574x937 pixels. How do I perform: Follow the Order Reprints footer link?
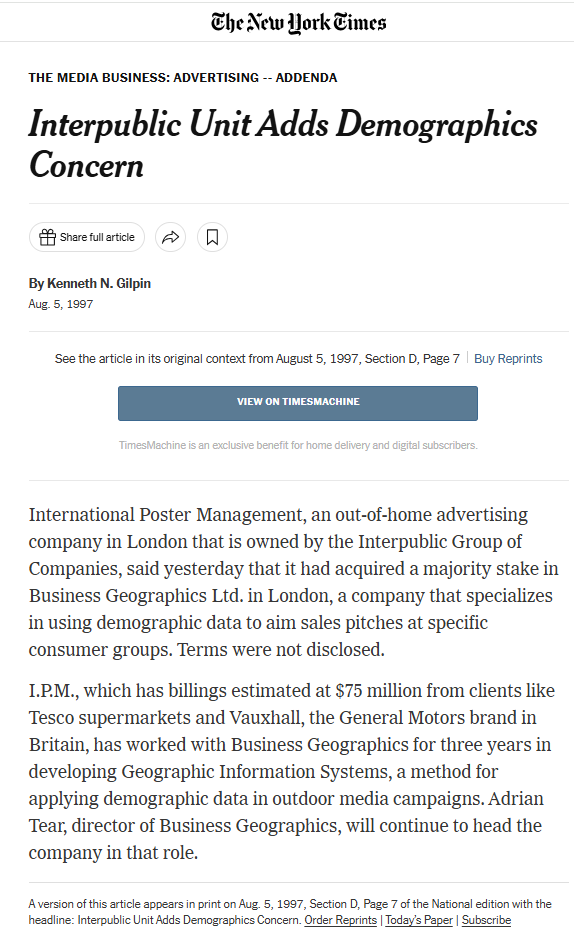(x=340, y=920)
